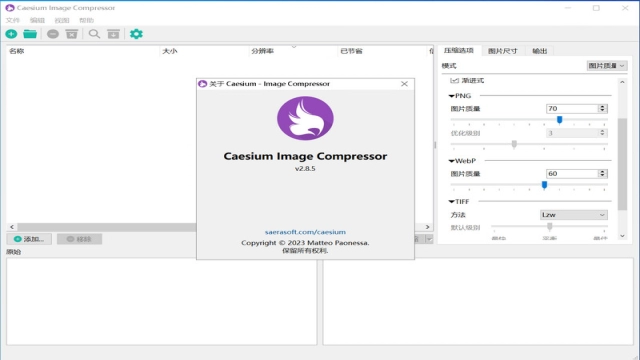This screenshot has height=360, width=640.
Task: Click the magnifier preview icon in toolbar
Action: tap(94, 34)
